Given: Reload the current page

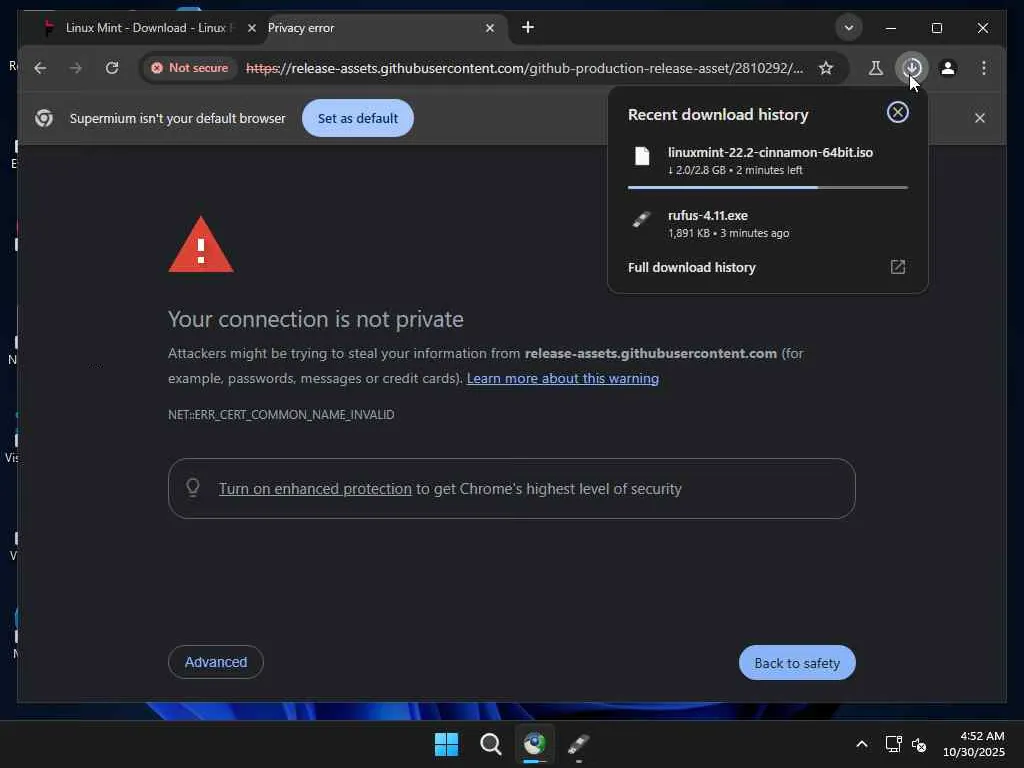Looking at the screenshot, I should coord(112,68).
